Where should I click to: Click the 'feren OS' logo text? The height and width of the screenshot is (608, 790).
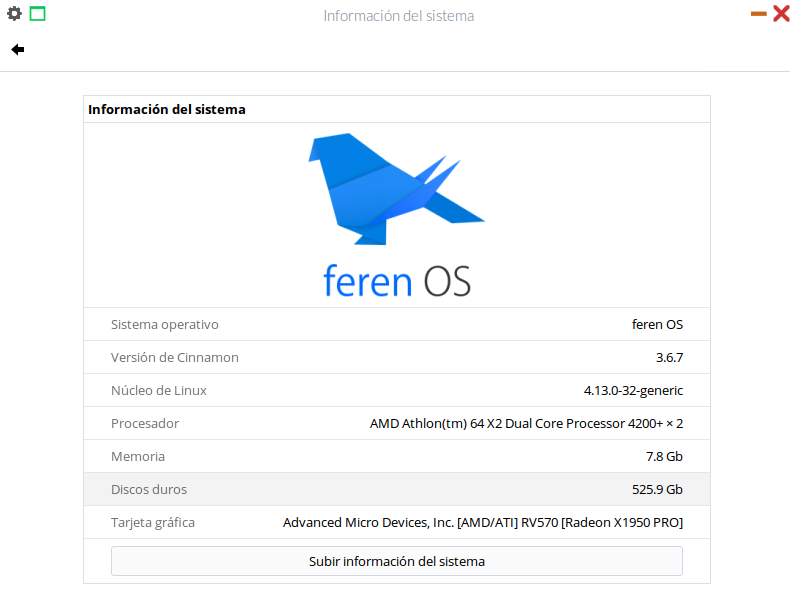click(x=396, y=280)
